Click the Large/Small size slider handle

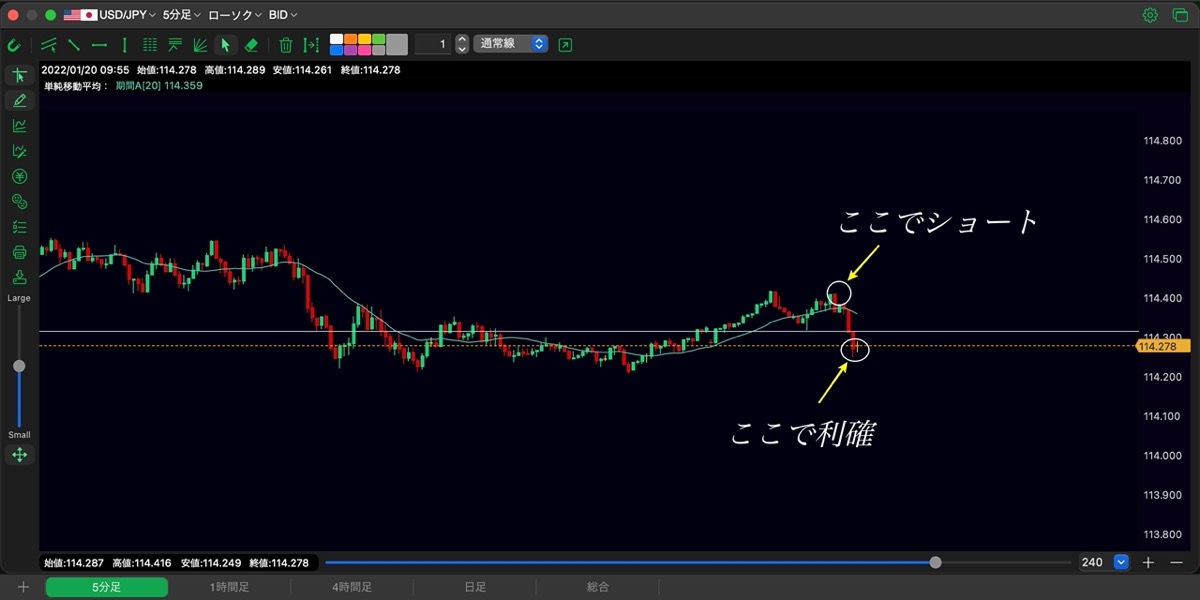19,366
